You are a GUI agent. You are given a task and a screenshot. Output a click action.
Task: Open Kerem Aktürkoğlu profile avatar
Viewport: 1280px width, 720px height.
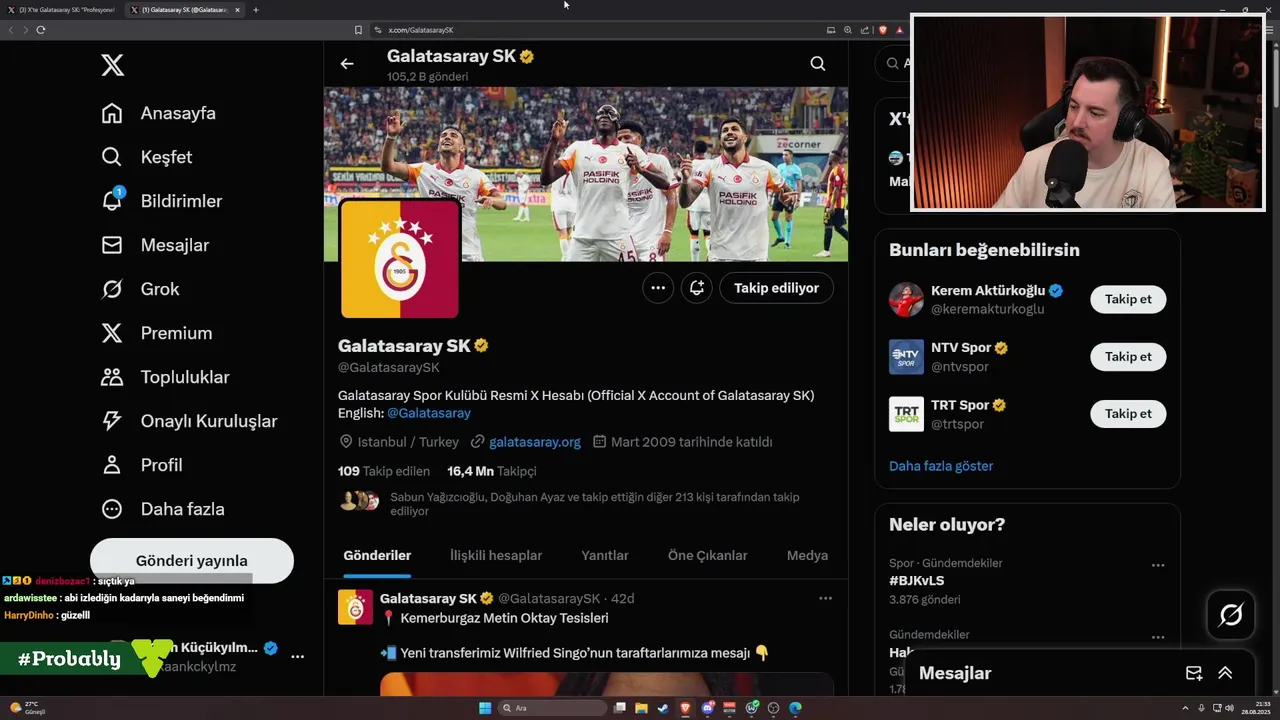coord(906,299)
